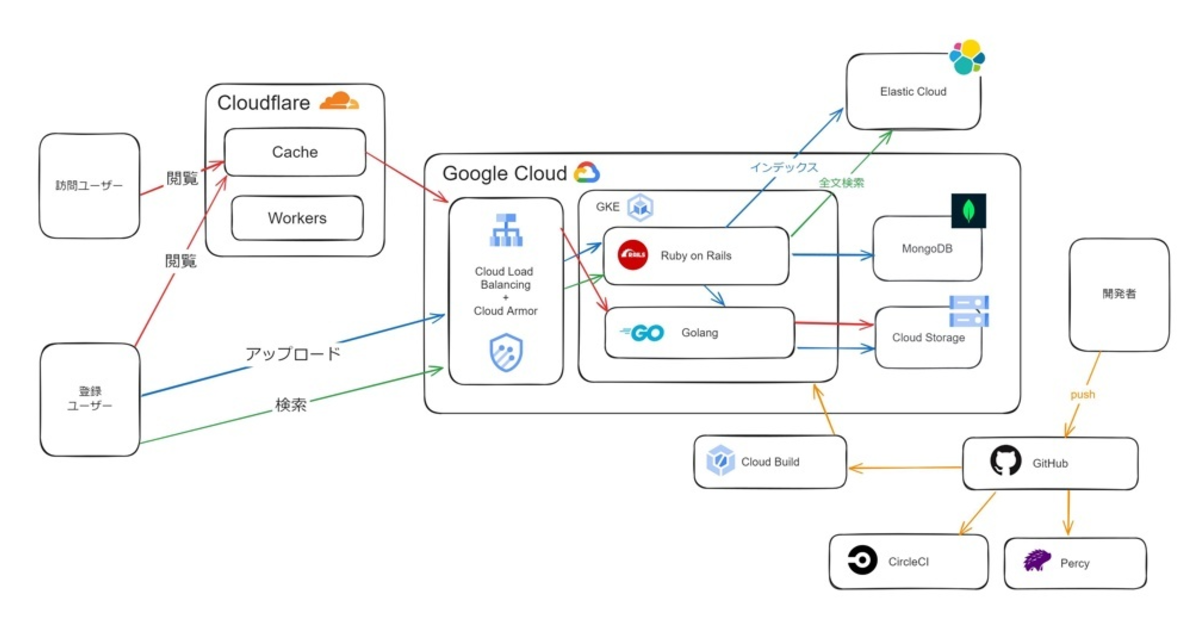Click the Google Cloud multicolor logo
The height and width of the screenshot is (630, 1200).
pos(586,172)
